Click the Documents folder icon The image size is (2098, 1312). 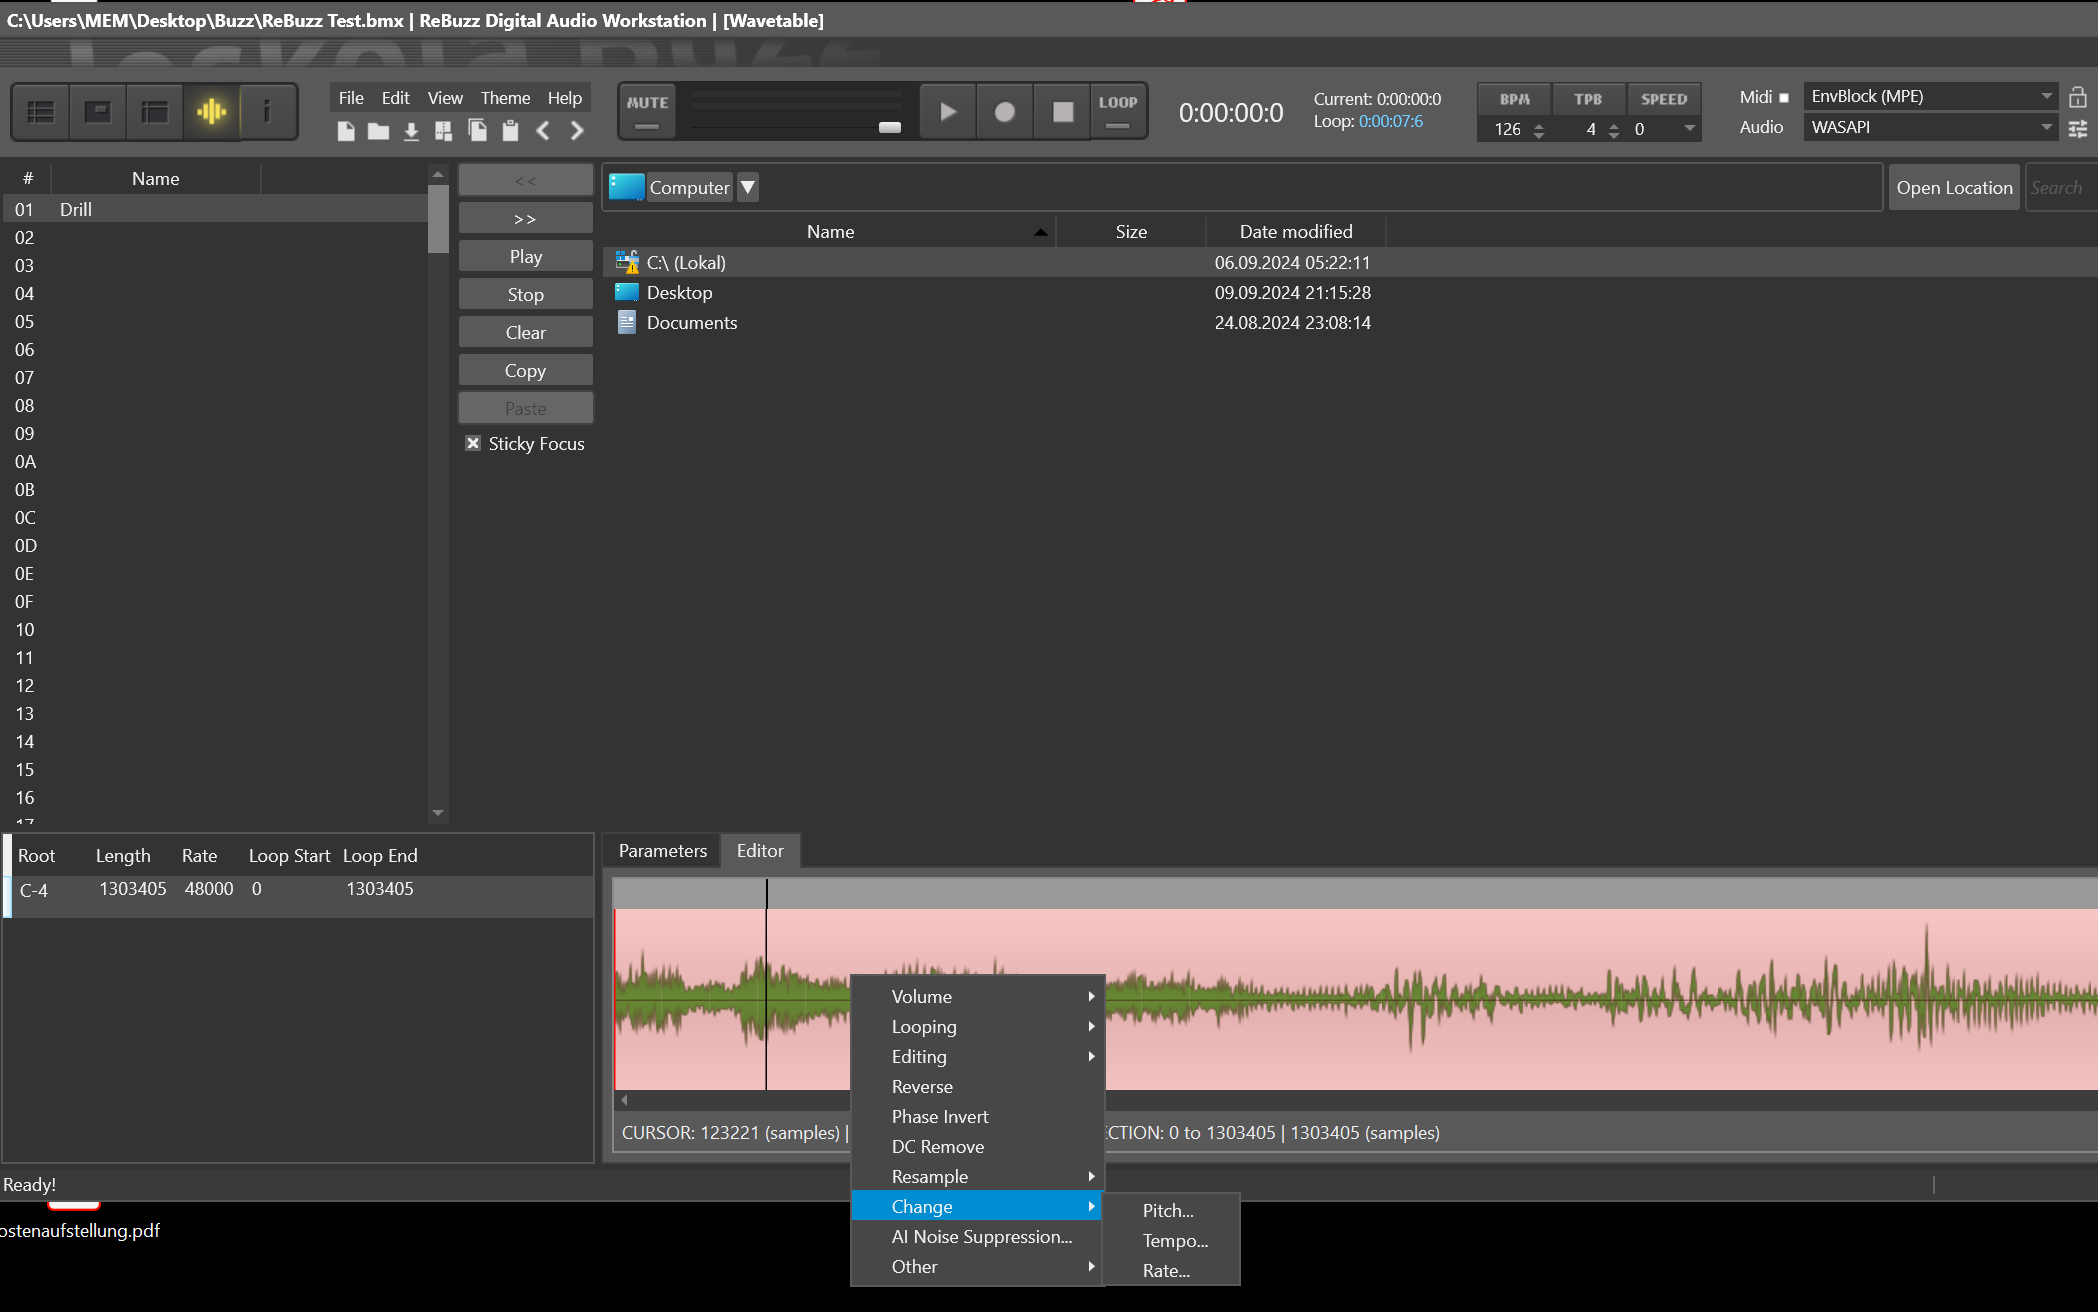point(627,322)
